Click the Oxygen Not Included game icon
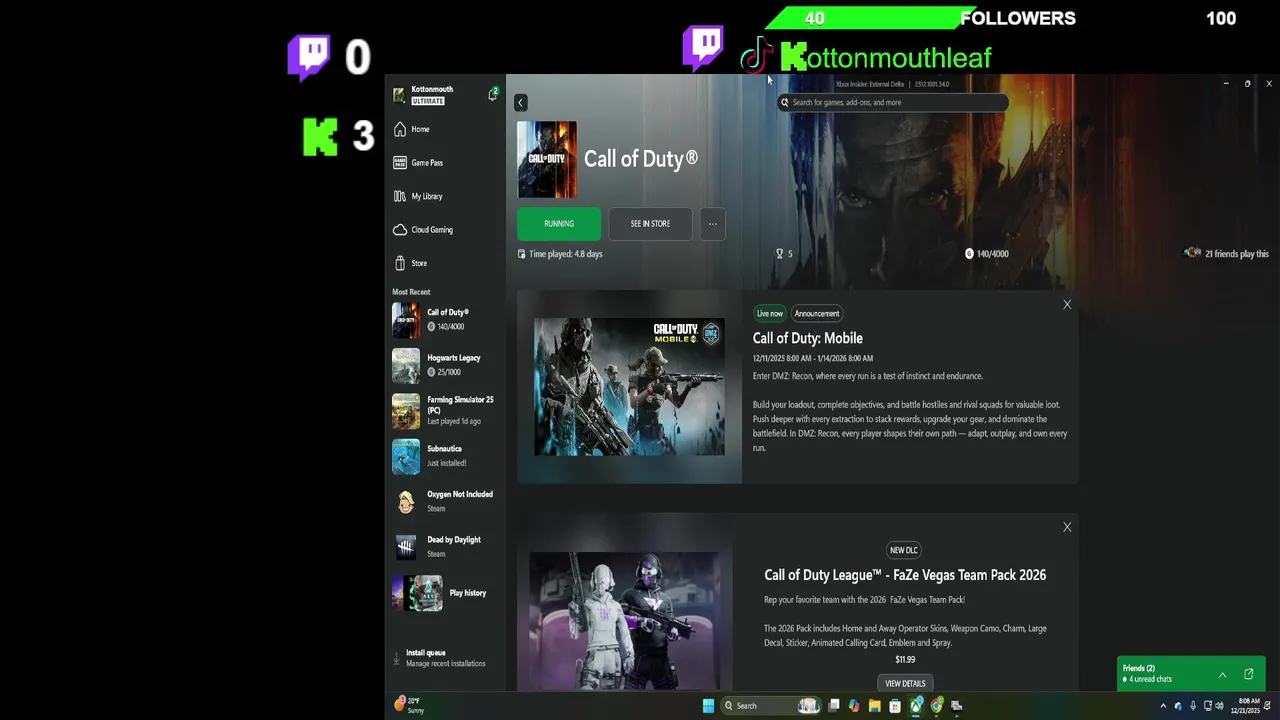The height and width of the screenshot is (720, 1280). (x=406, y=502)
